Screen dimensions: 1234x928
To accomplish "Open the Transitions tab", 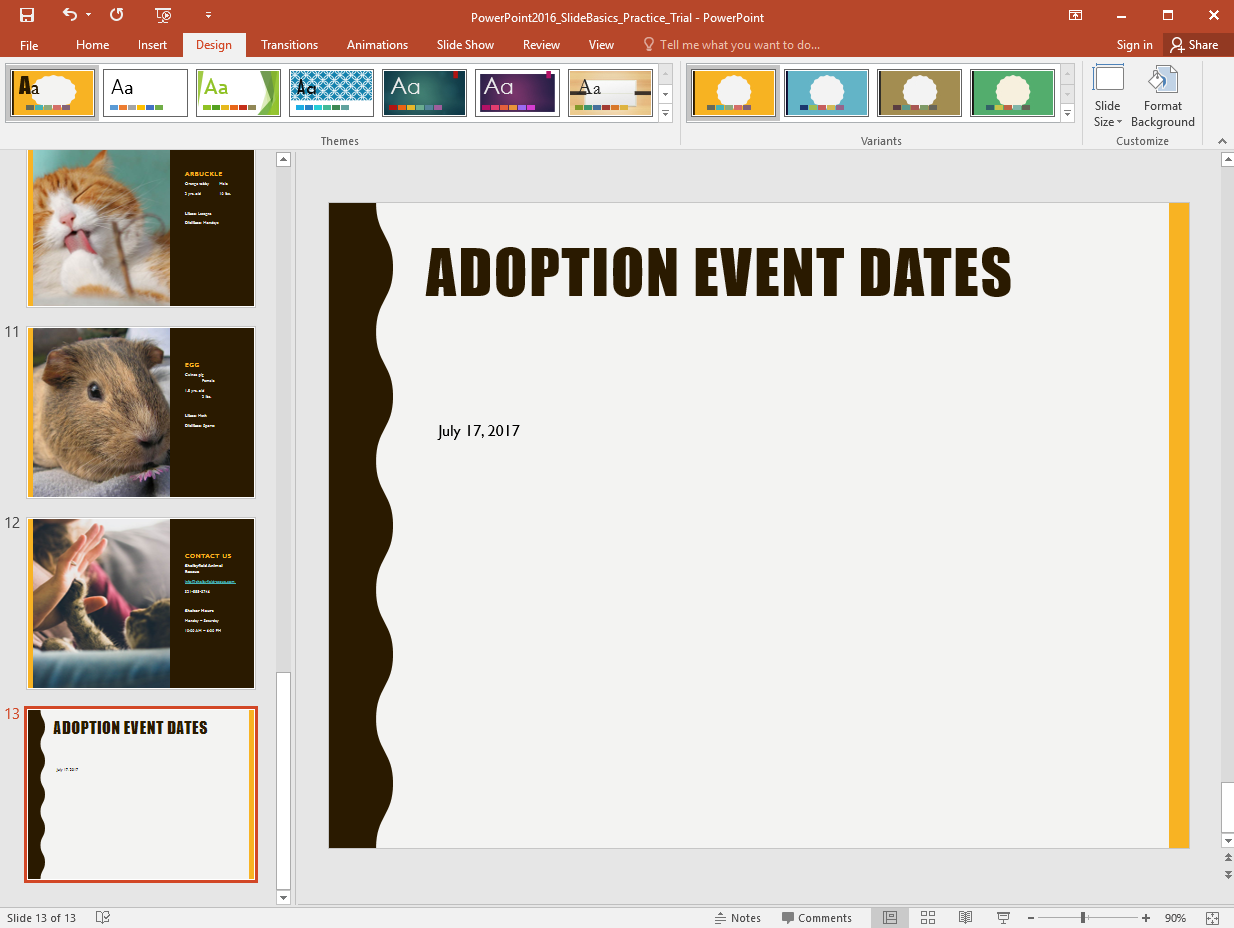I will pyautogui.click(x=289, y=45).
